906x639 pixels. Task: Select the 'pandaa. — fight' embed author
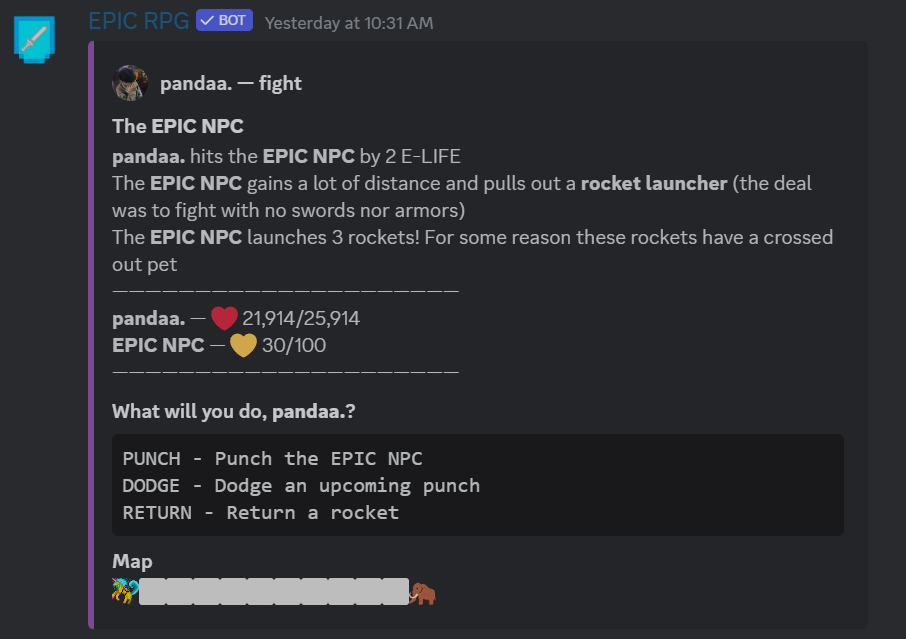tap(231, 84)
